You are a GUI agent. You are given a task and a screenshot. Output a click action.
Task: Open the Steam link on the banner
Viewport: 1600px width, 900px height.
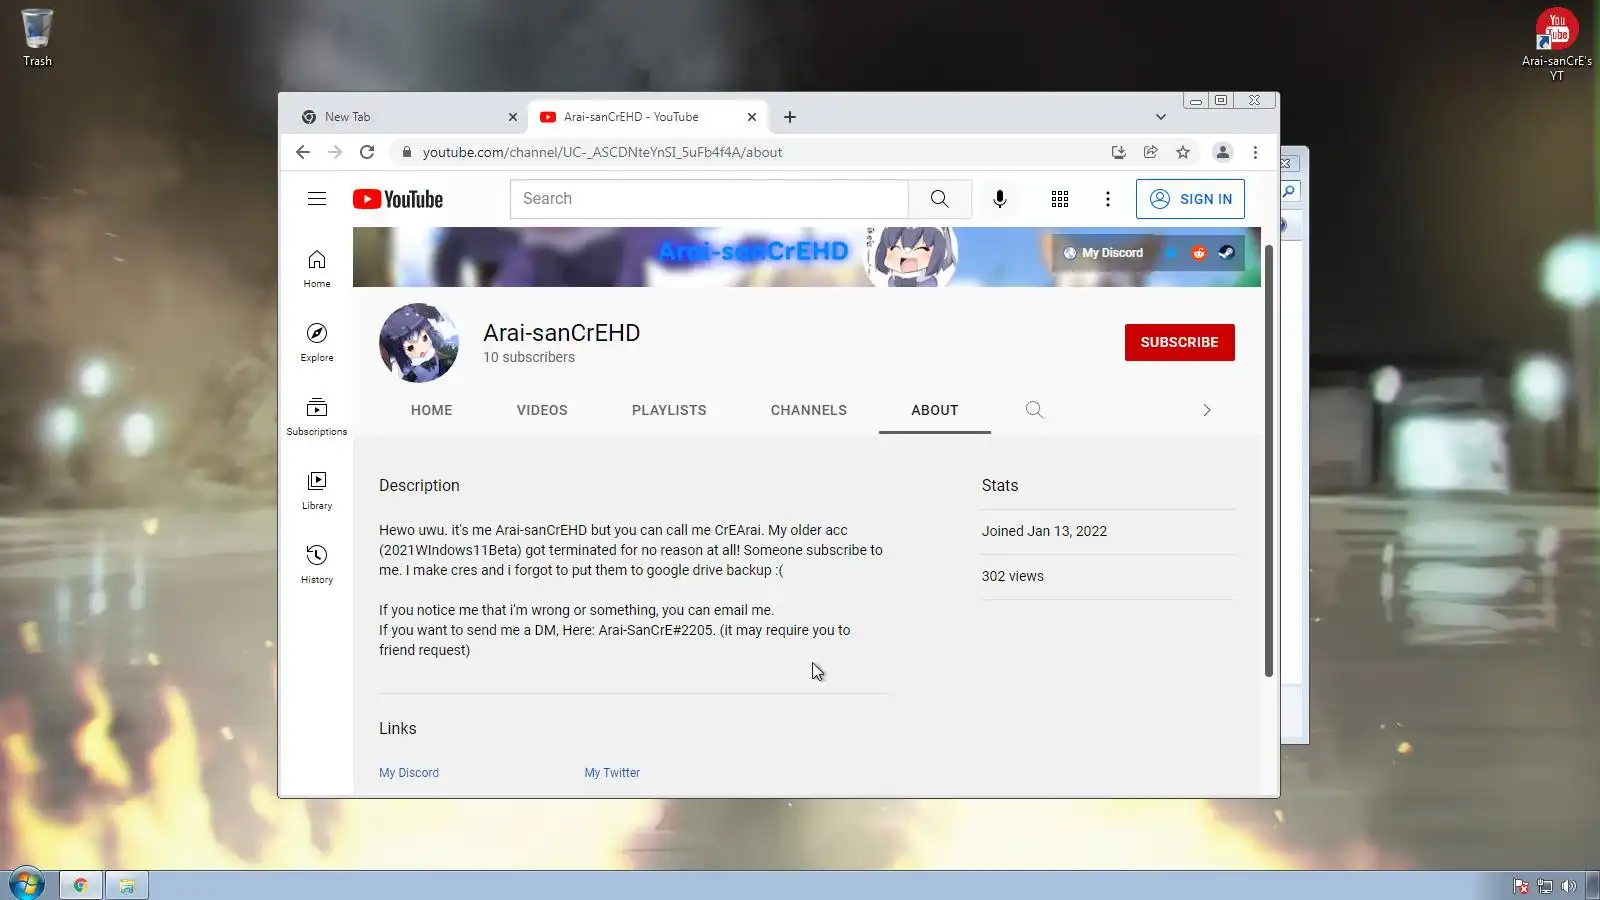click(1227, 253)
